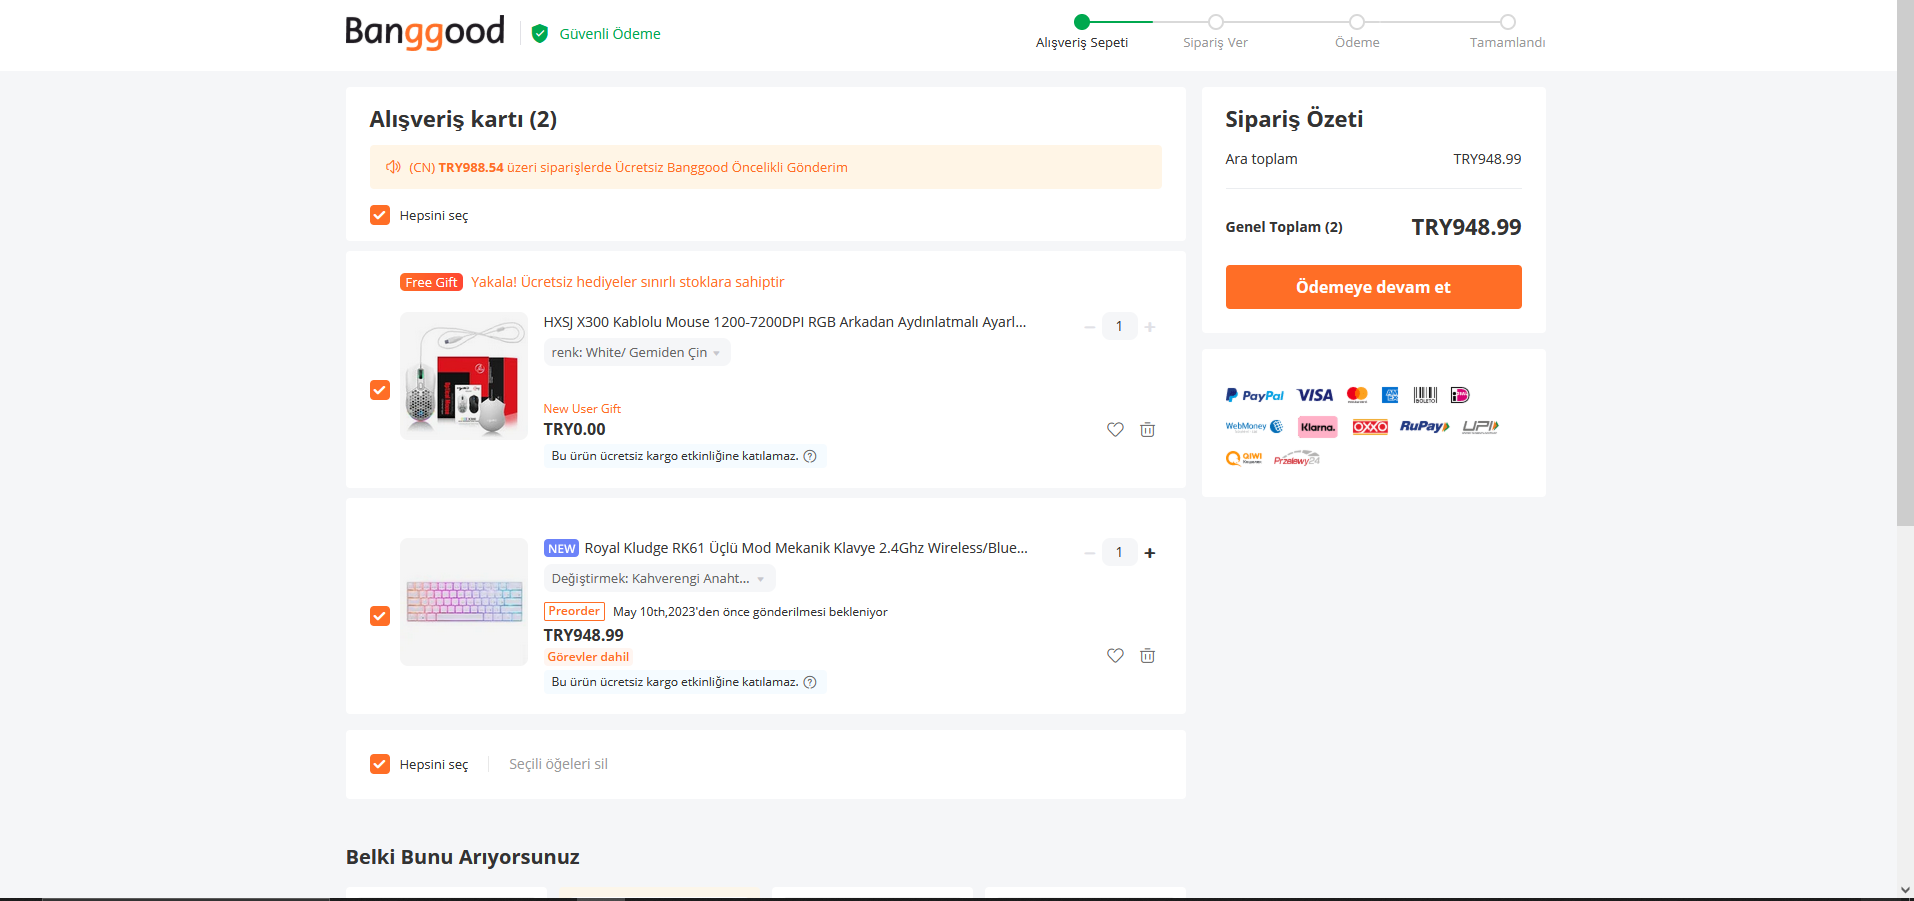Decrease quantity of the HXSJ X300 mouse

[1089, 327]
